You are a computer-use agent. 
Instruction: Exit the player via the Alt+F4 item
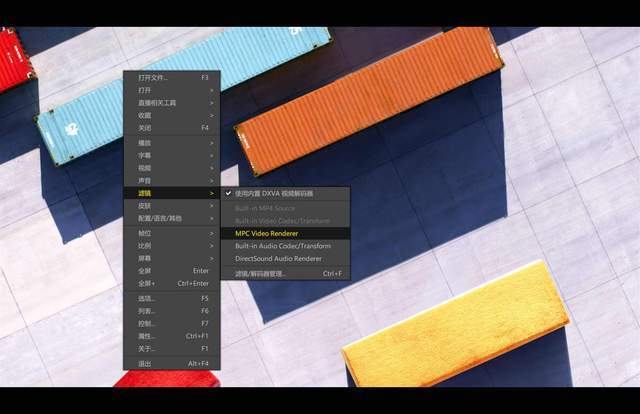[x=172, y=363]
